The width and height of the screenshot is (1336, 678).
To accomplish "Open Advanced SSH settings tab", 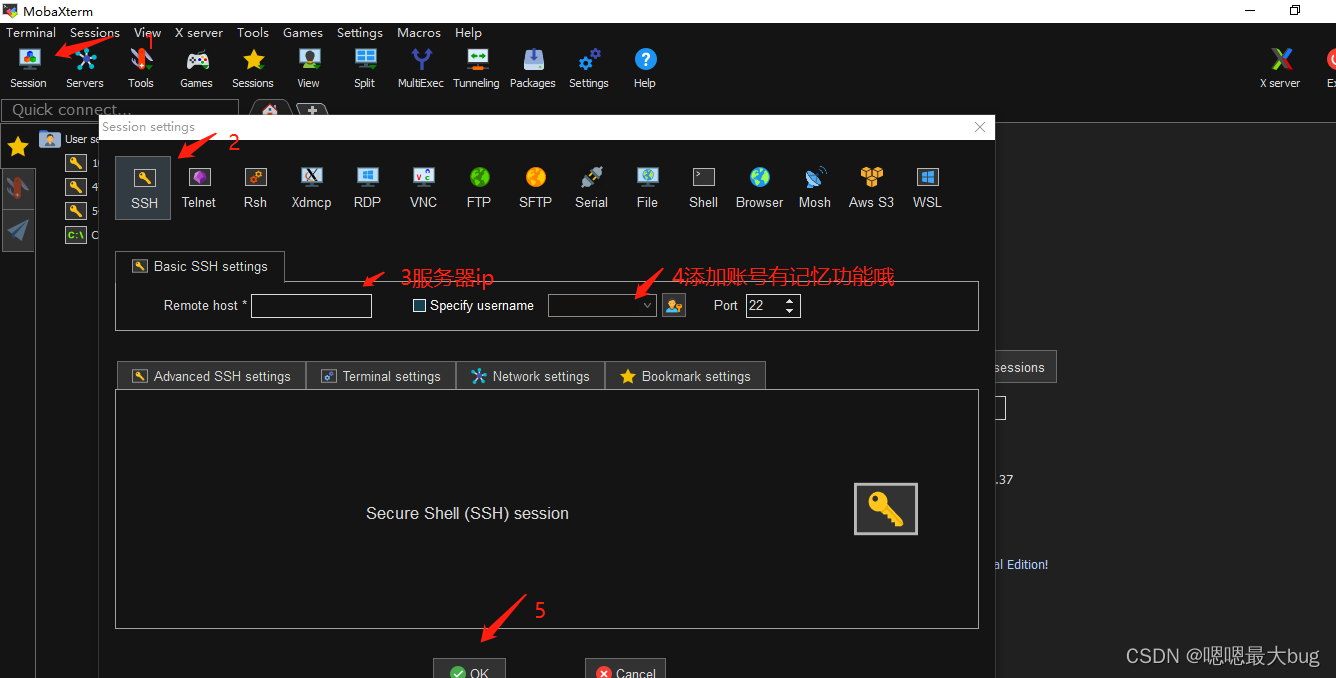I will 211,376.
